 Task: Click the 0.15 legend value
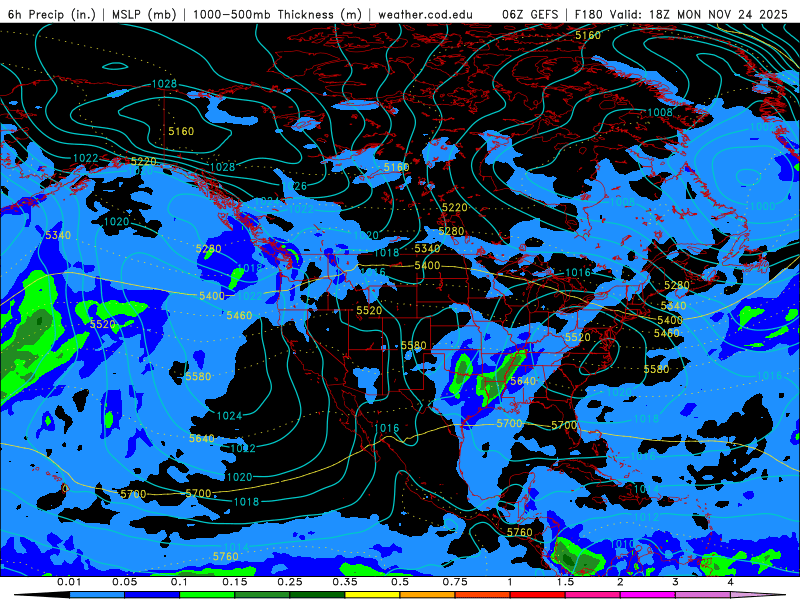click(x=235, y=582)
